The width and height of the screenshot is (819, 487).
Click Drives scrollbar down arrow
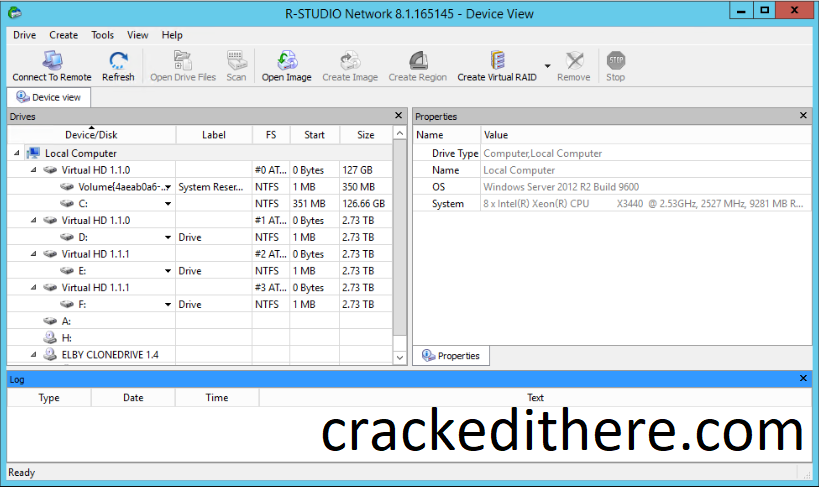[x=400, y=357]
